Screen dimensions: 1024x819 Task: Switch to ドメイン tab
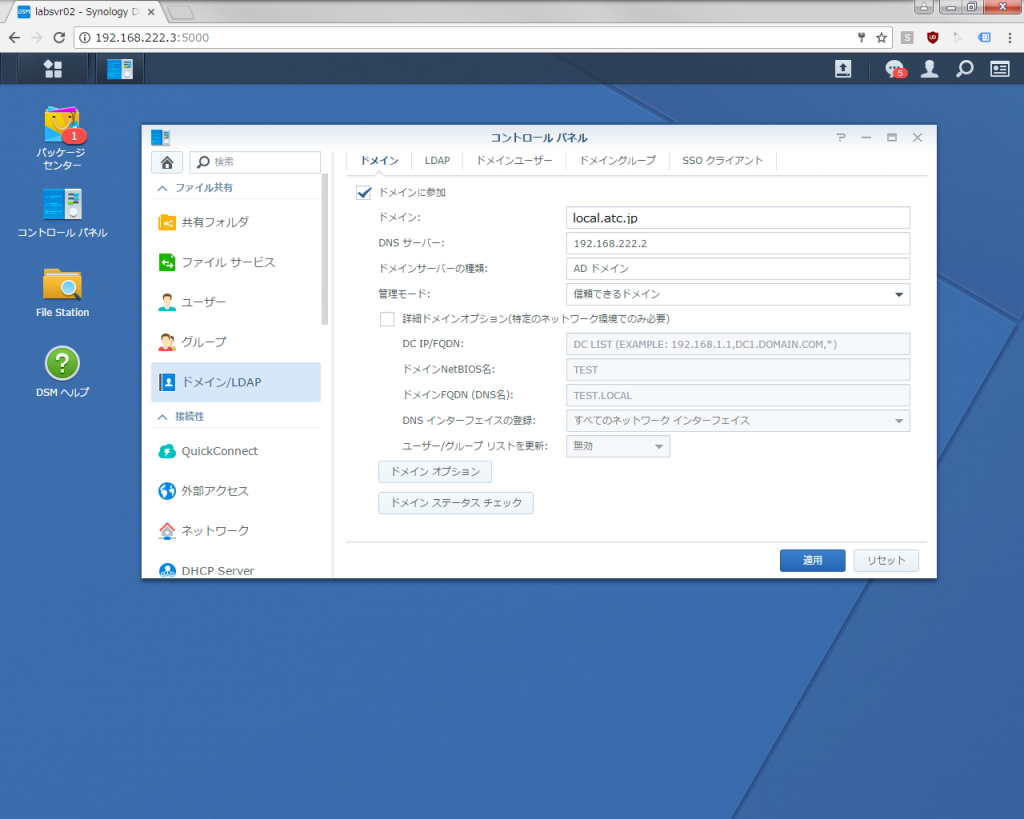tap(379, 161)
